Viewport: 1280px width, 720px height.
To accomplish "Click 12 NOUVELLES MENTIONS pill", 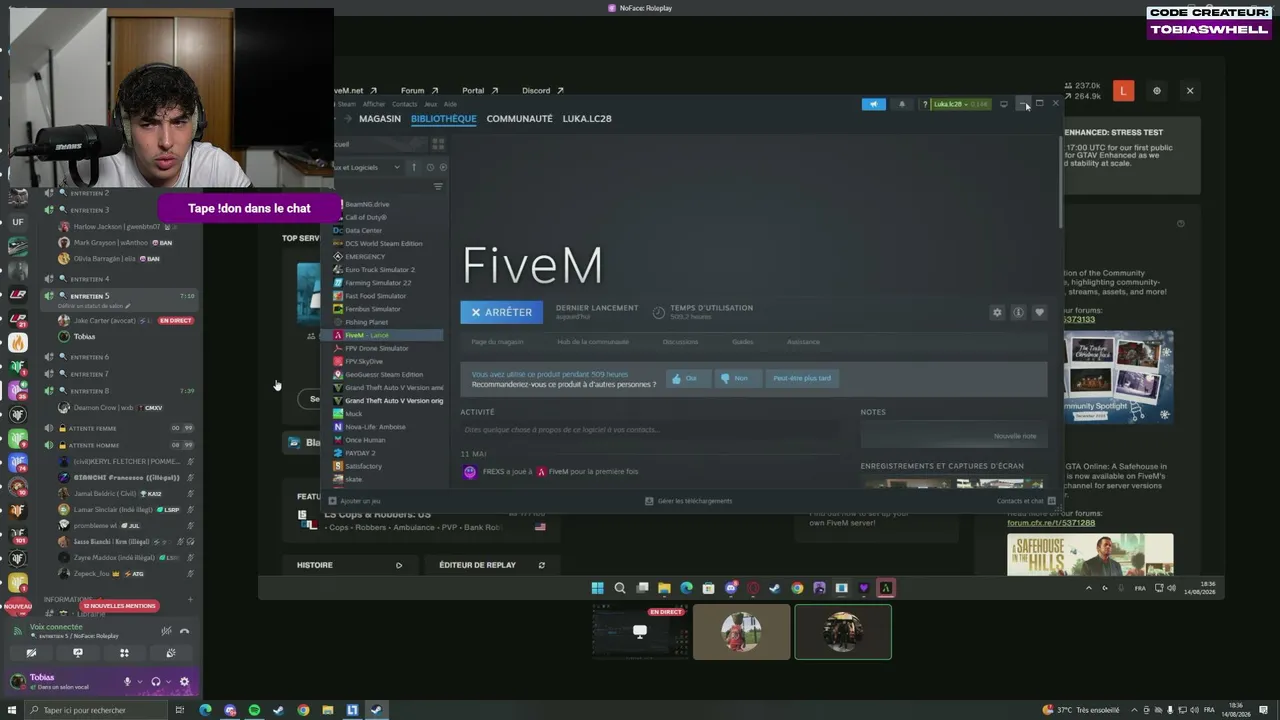I will tap(120, 606).
